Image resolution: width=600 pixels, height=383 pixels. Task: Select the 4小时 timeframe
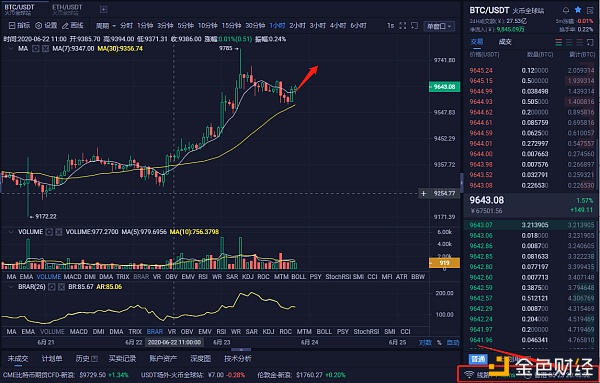click(338, 26)
